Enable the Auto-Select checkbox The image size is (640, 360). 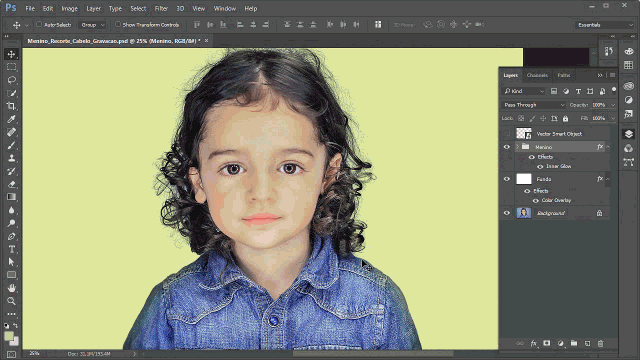(39, 24)
